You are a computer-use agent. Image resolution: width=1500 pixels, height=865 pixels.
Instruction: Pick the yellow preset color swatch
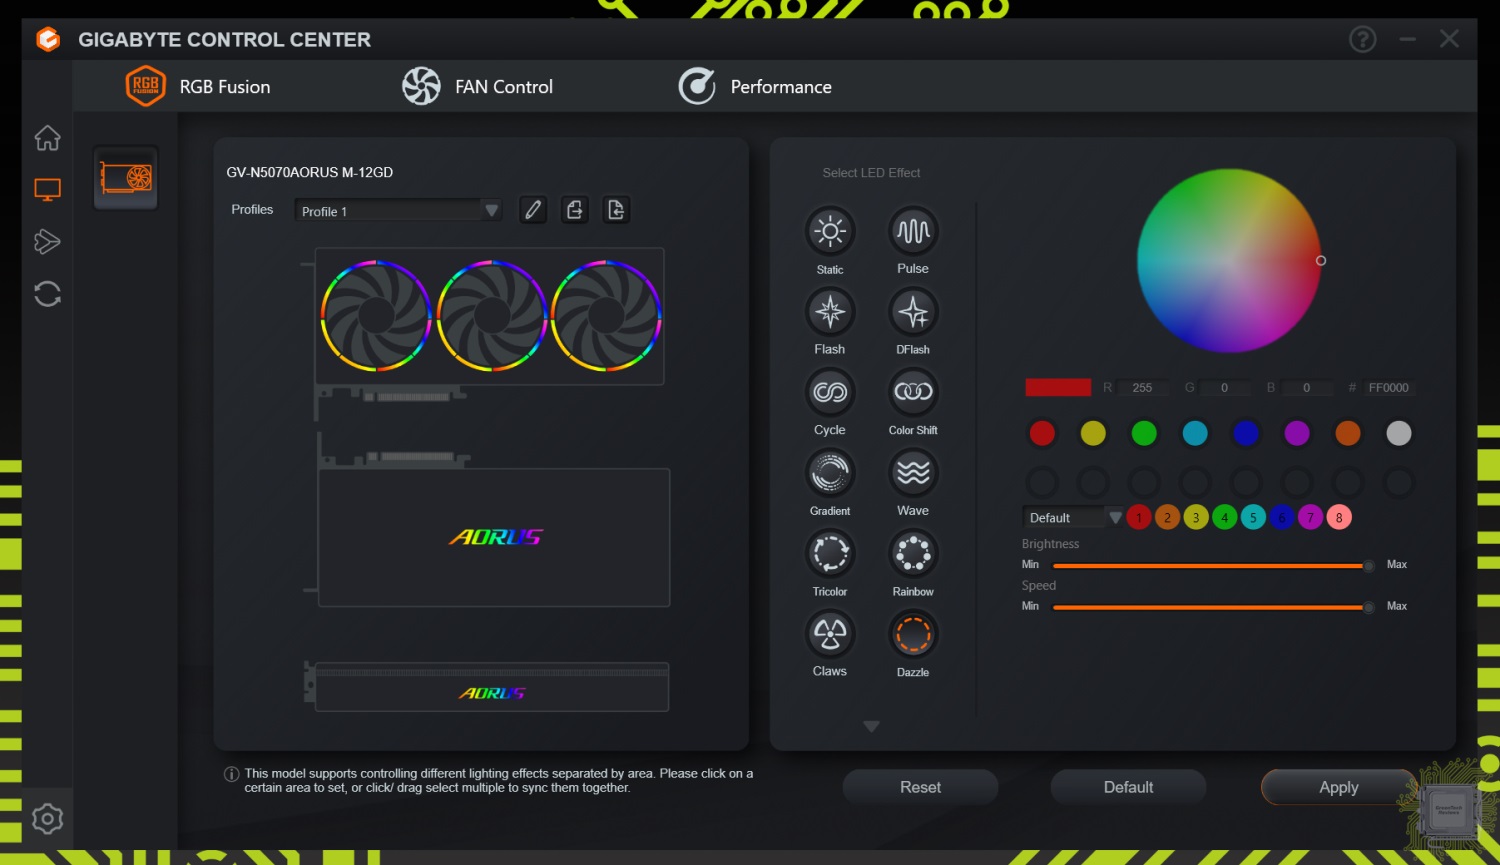click(x=1093, y=433)
